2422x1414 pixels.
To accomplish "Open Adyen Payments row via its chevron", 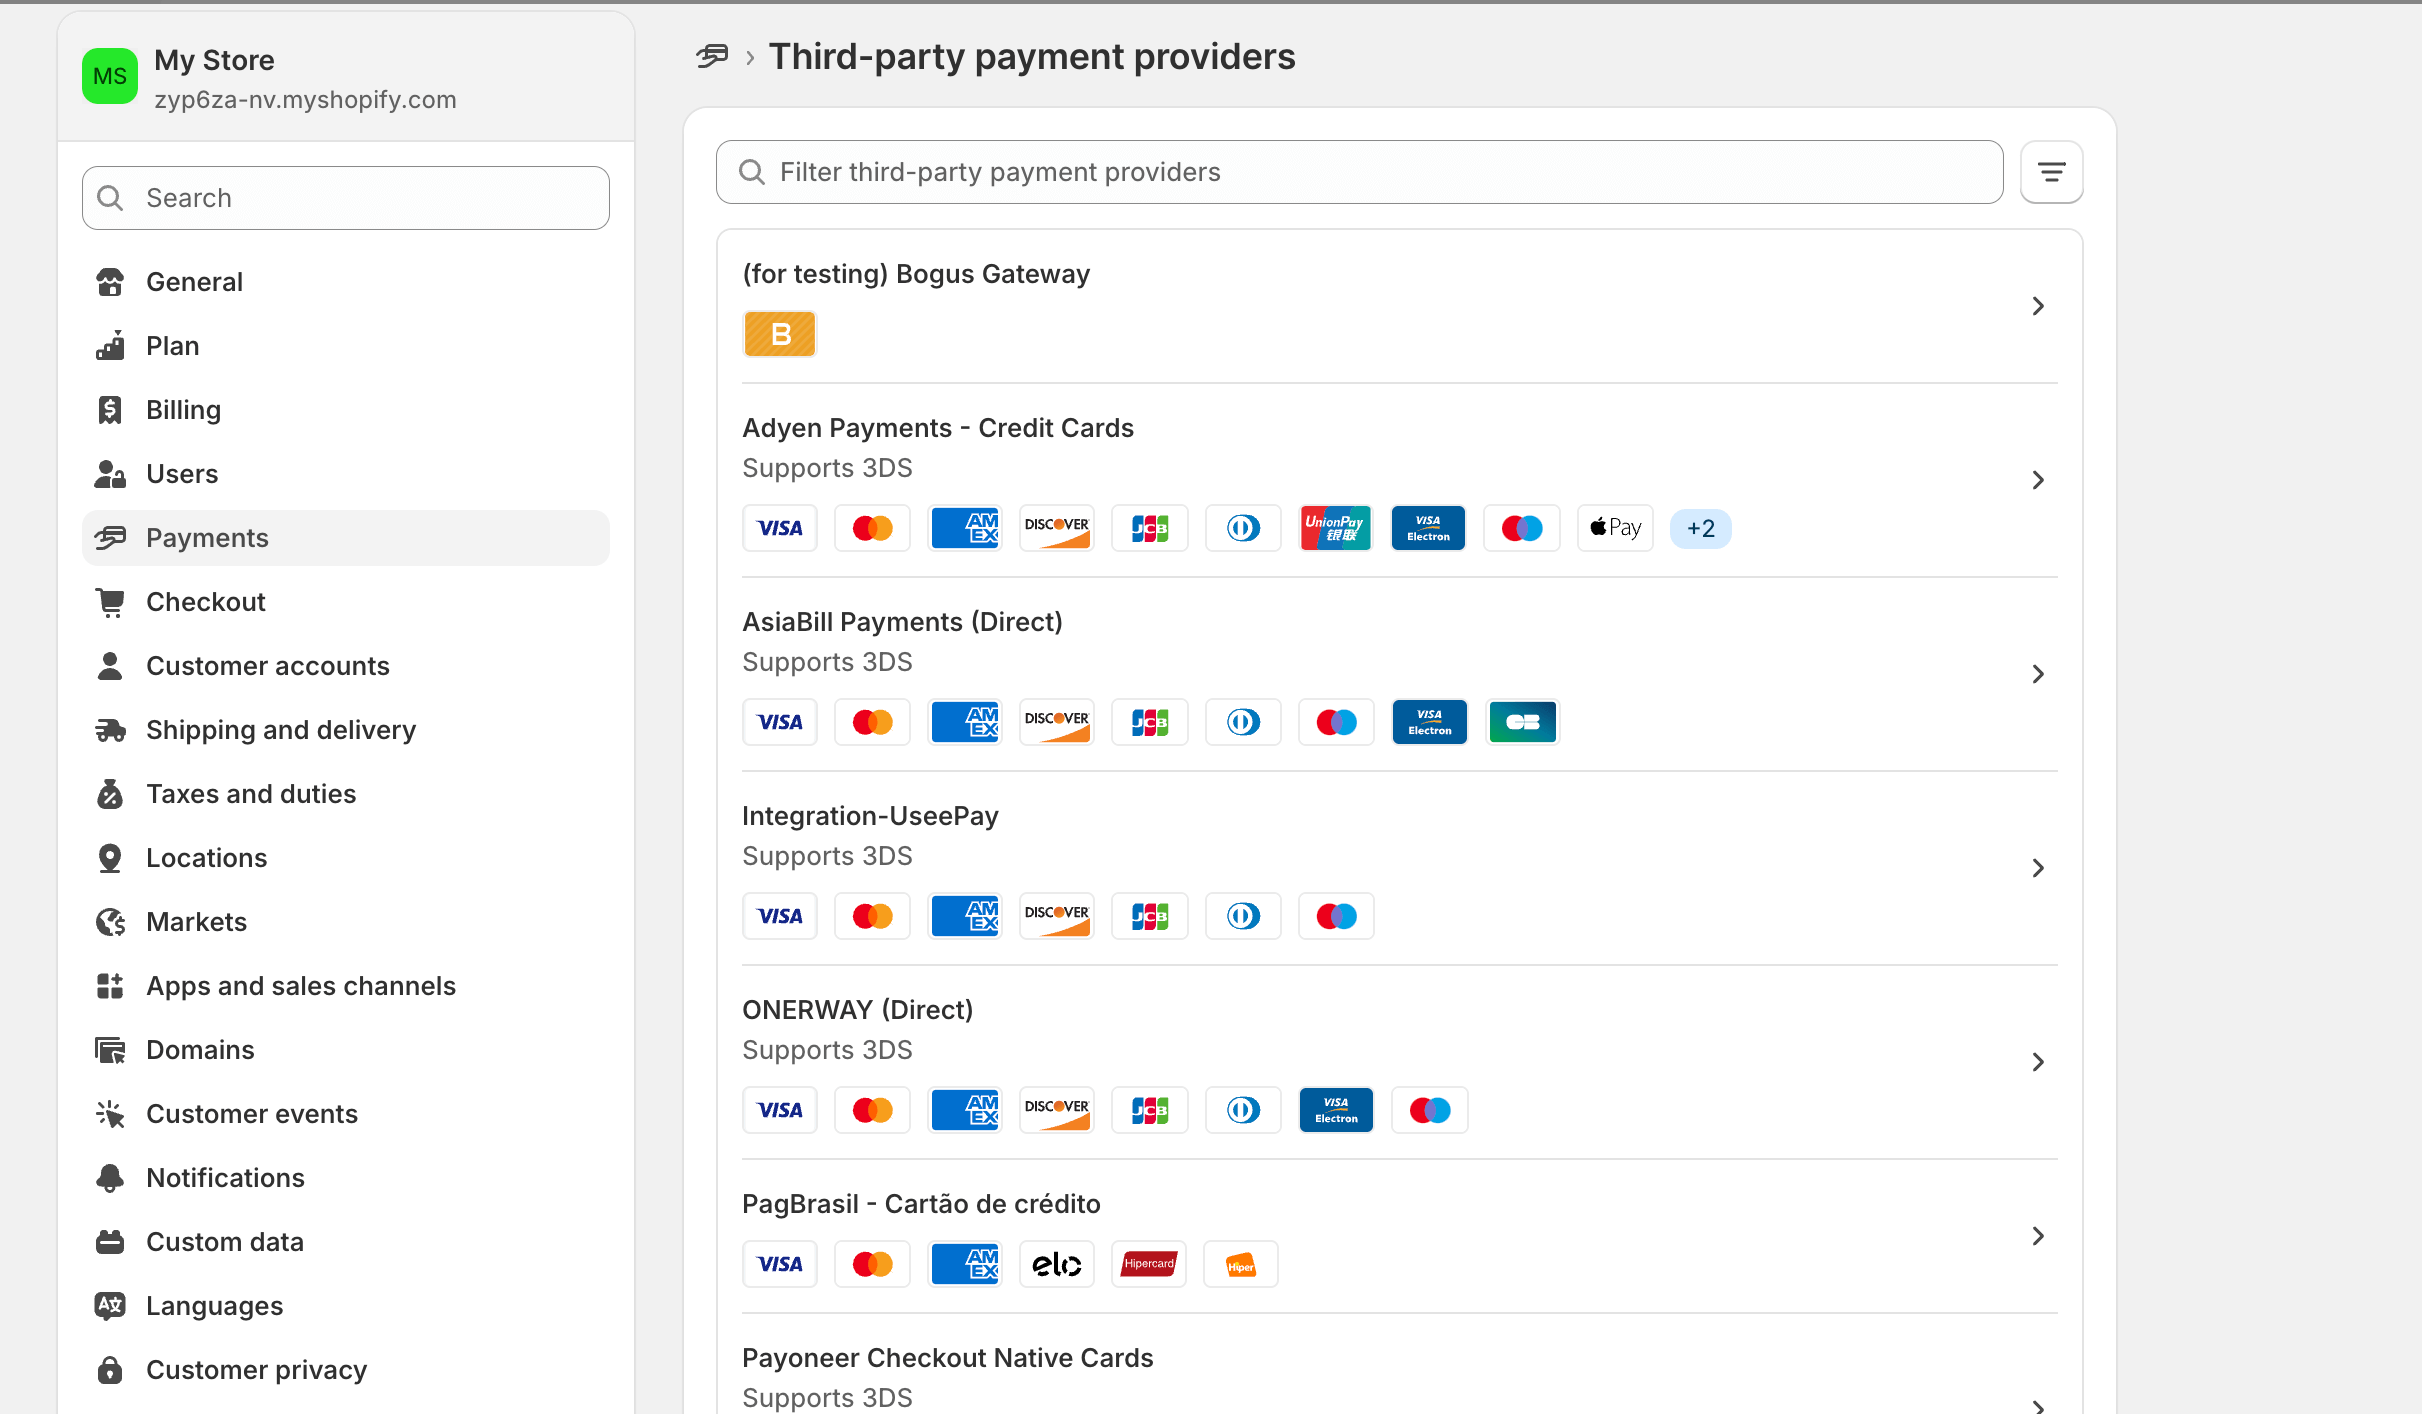I will pos(2038,480).
